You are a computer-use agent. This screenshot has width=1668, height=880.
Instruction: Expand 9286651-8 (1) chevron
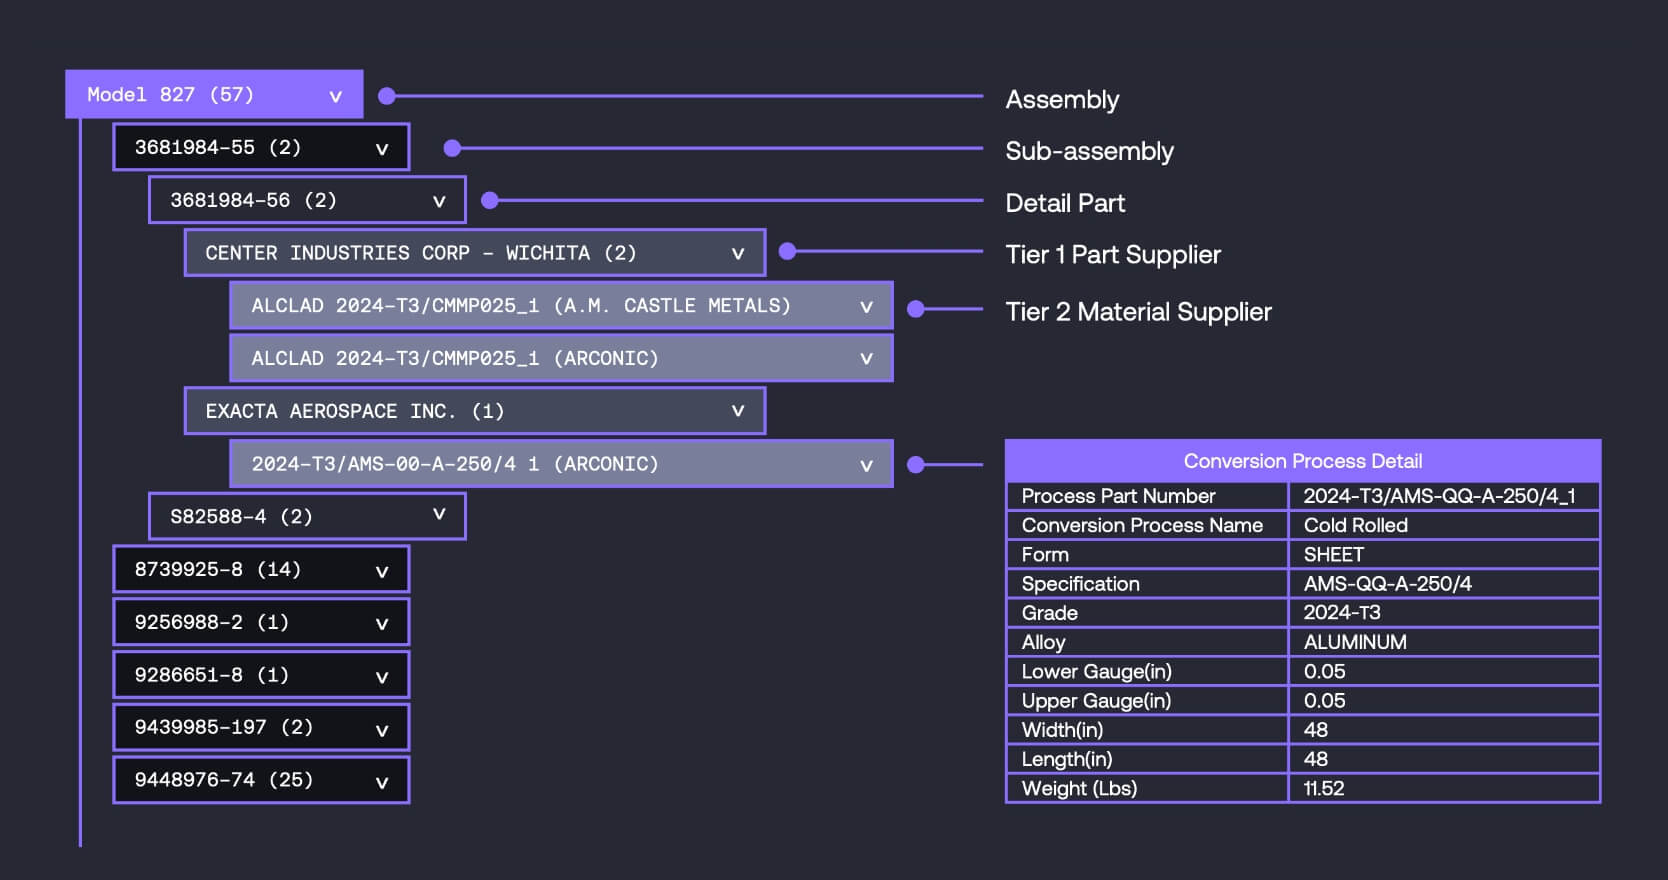click(x=381, y=677)
